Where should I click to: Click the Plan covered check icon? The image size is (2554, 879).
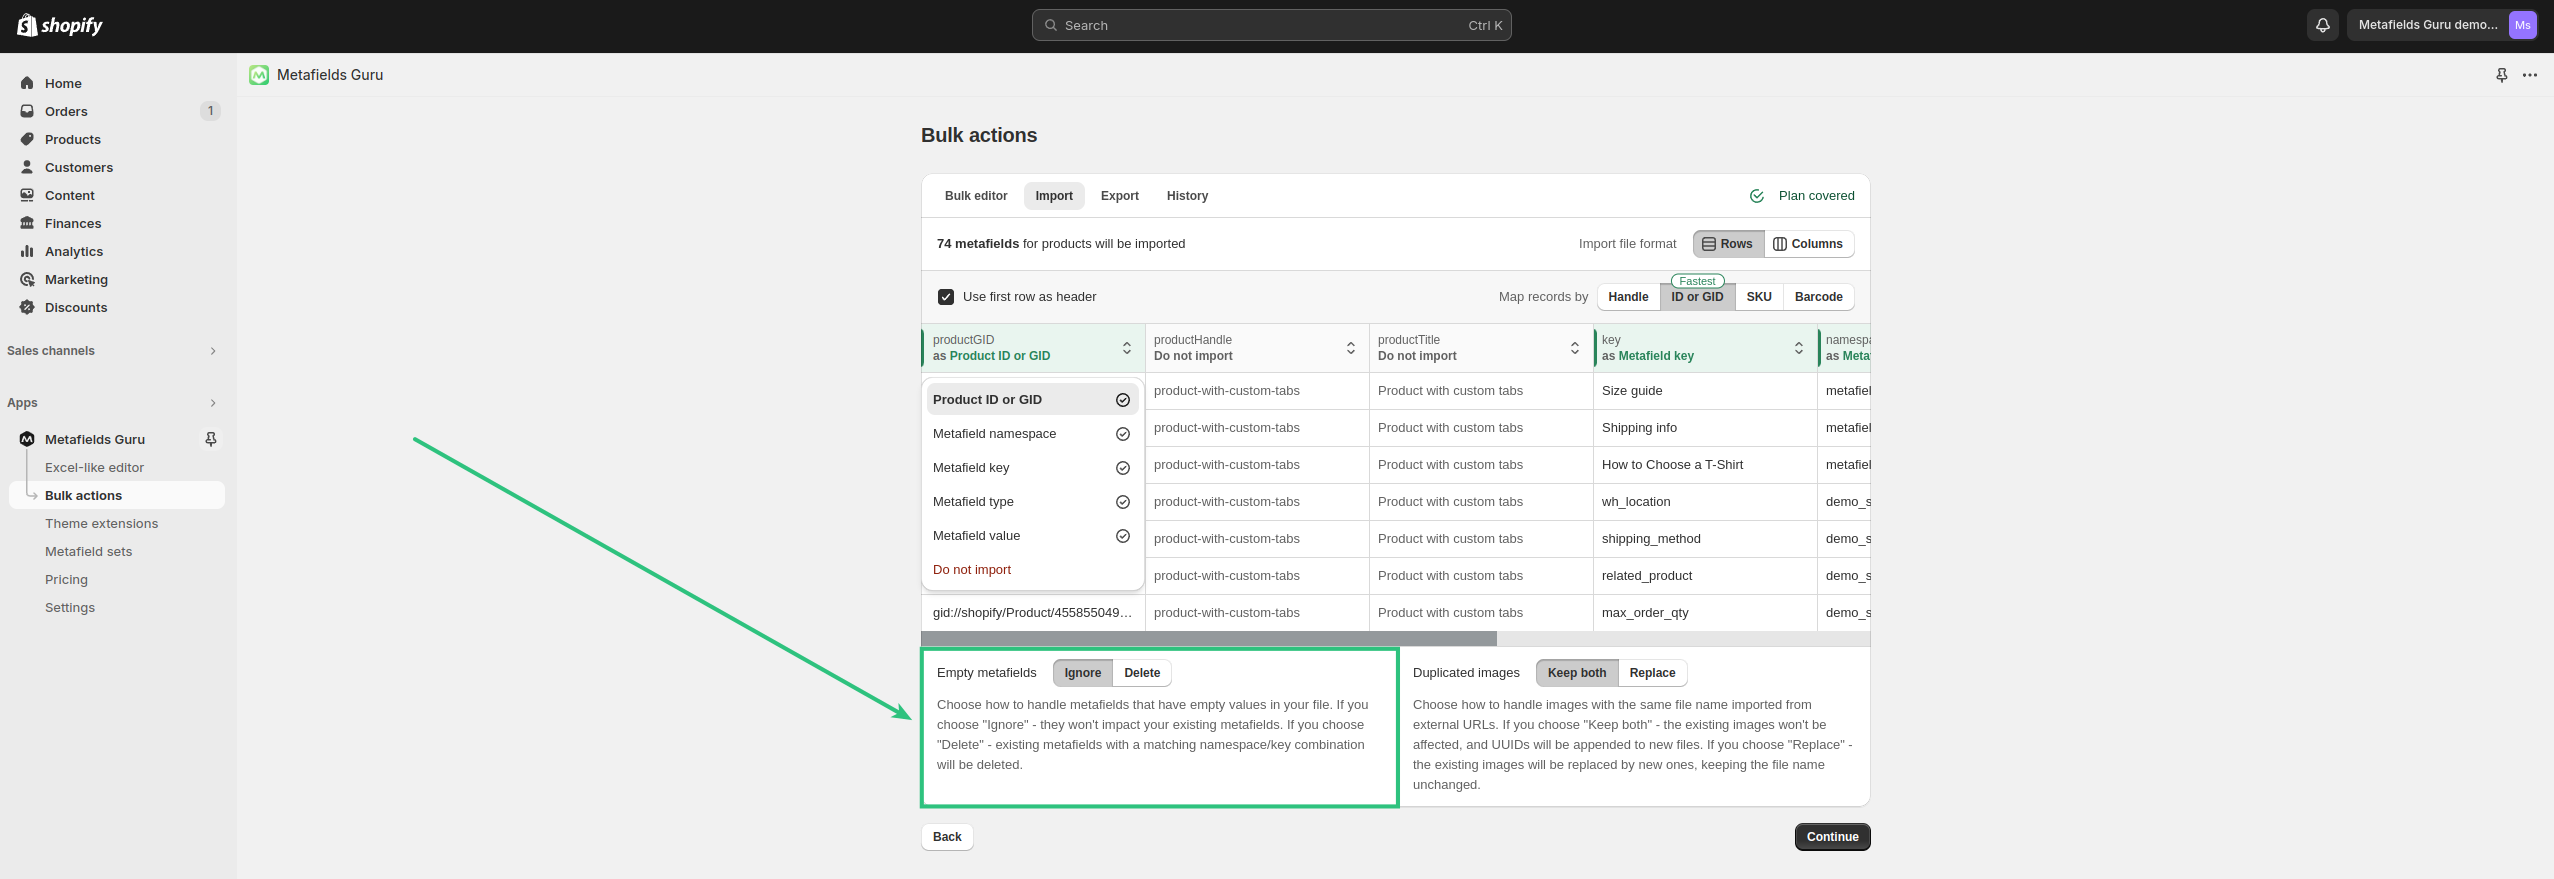(x=1757, y=196)
